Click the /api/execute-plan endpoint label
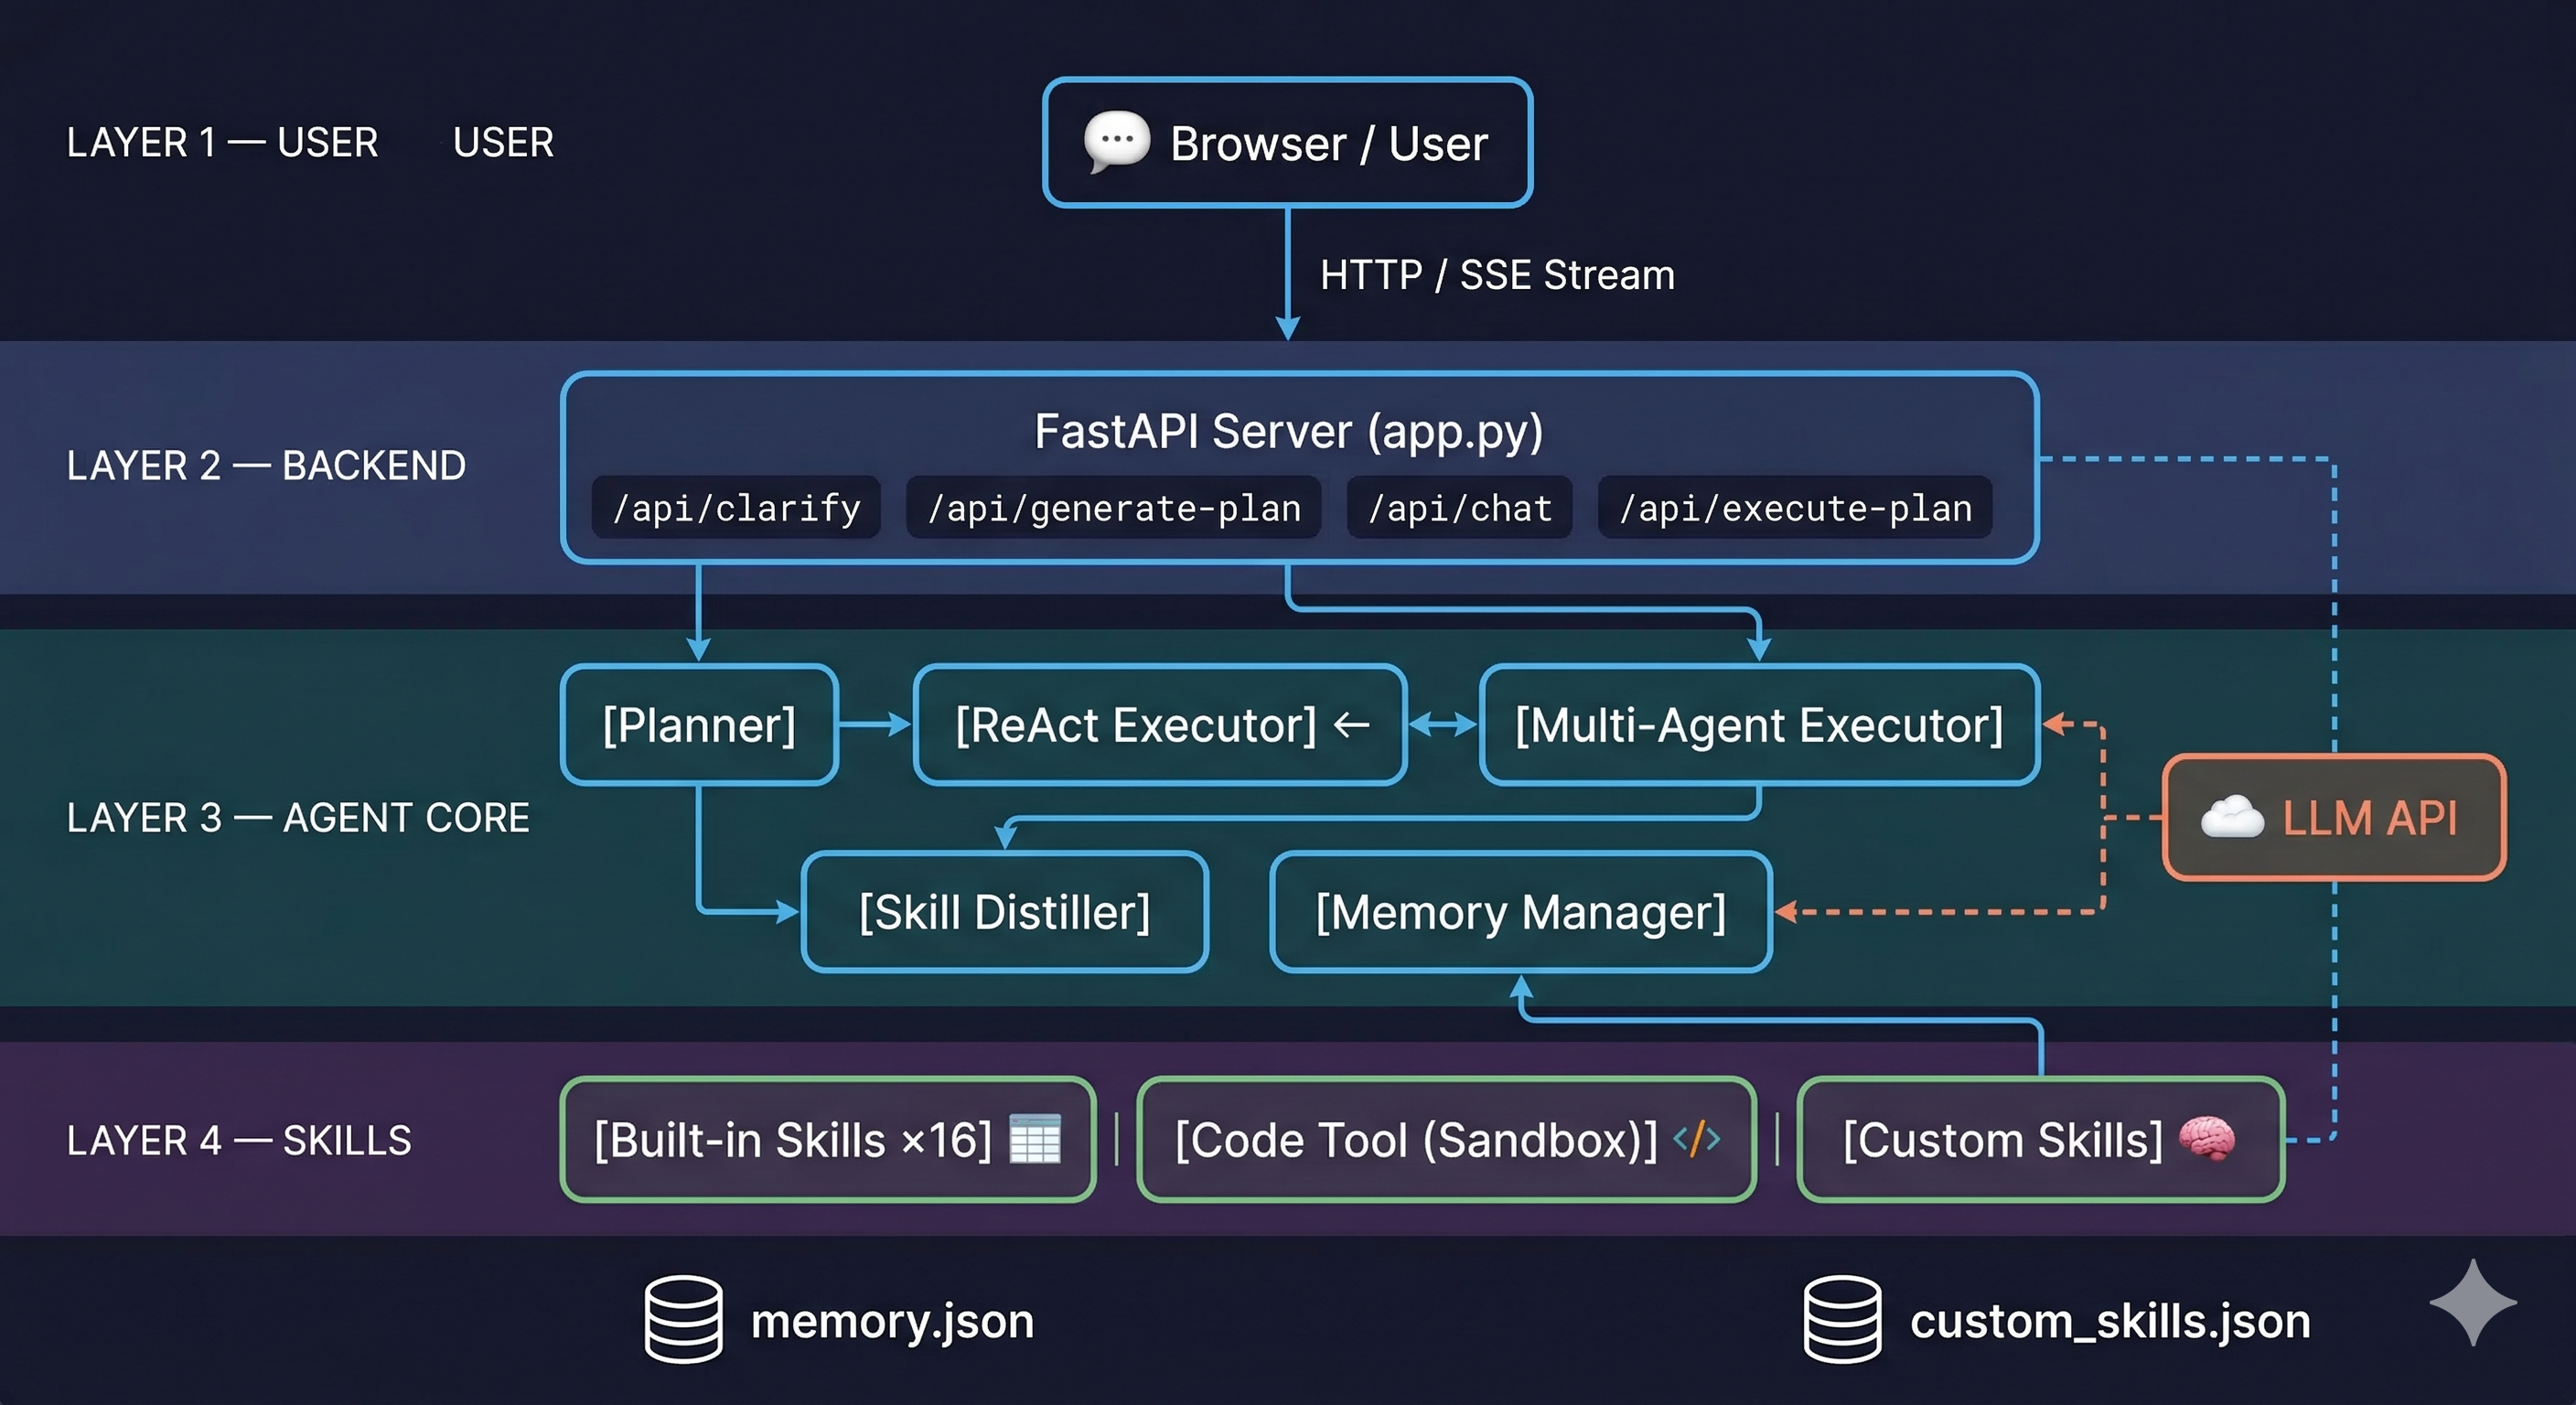The image size is (2576, 1405). [x=1797, y=508]
